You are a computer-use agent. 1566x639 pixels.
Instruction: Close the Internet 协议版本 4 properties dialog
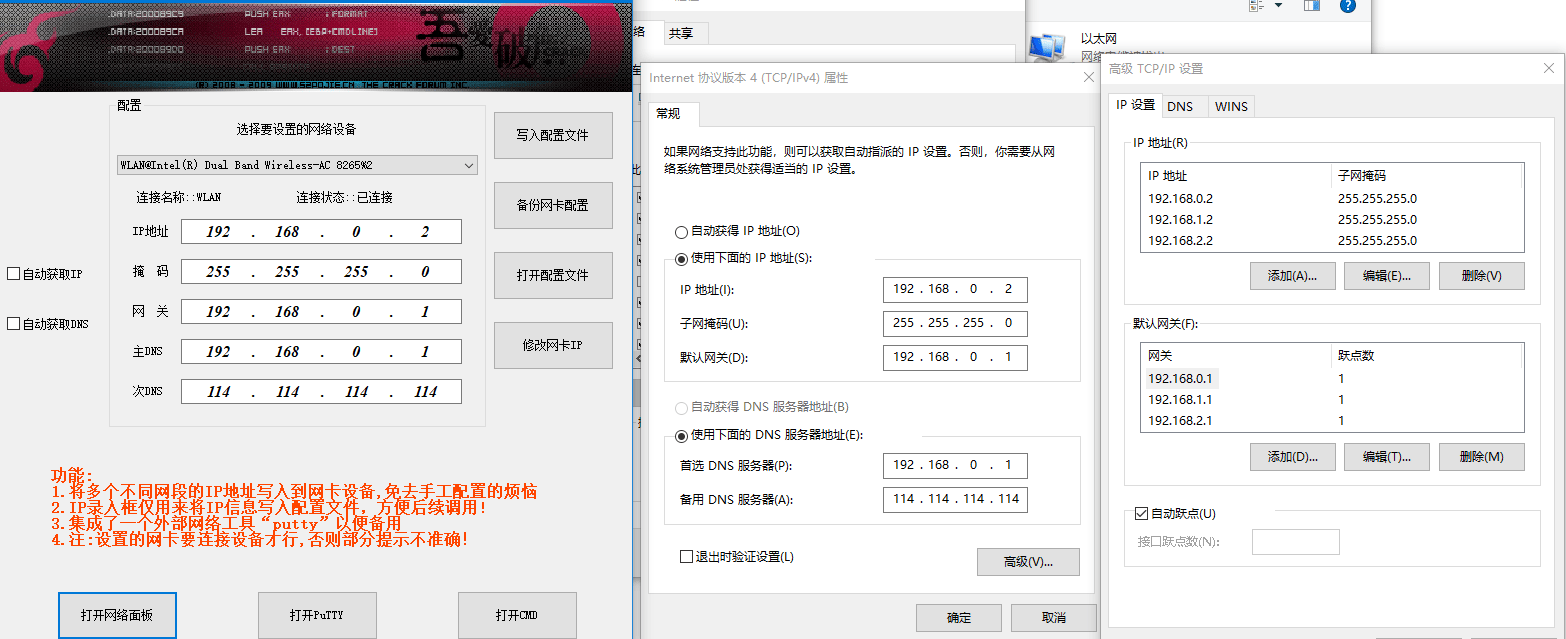tap(1088, 78)
